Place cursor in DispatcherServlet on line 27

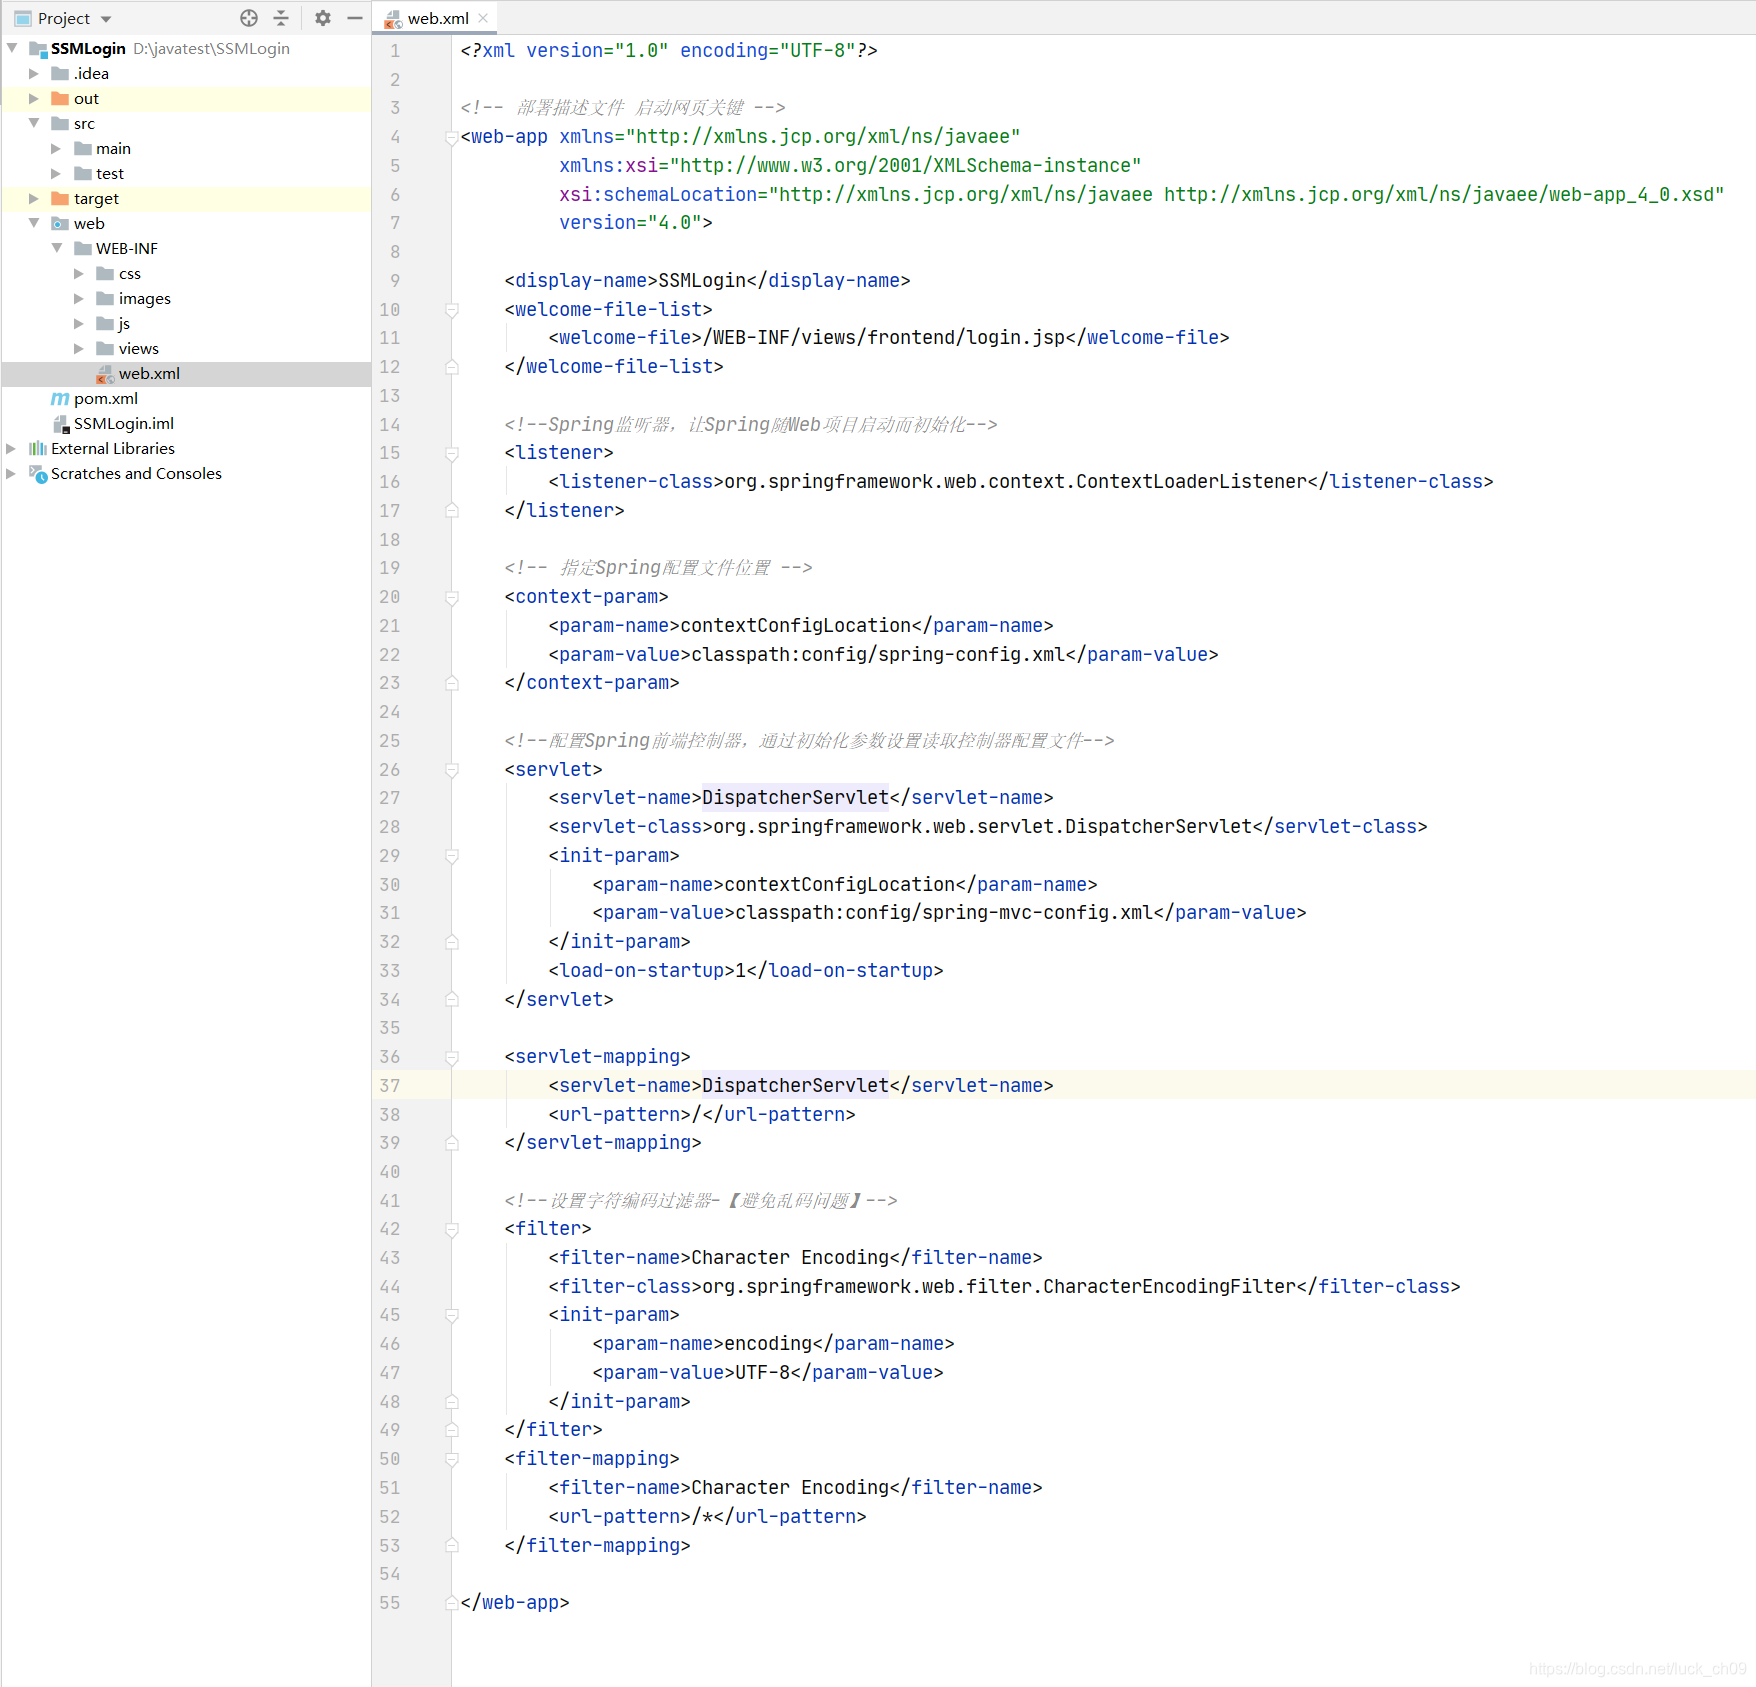click(x=795, y=797)
